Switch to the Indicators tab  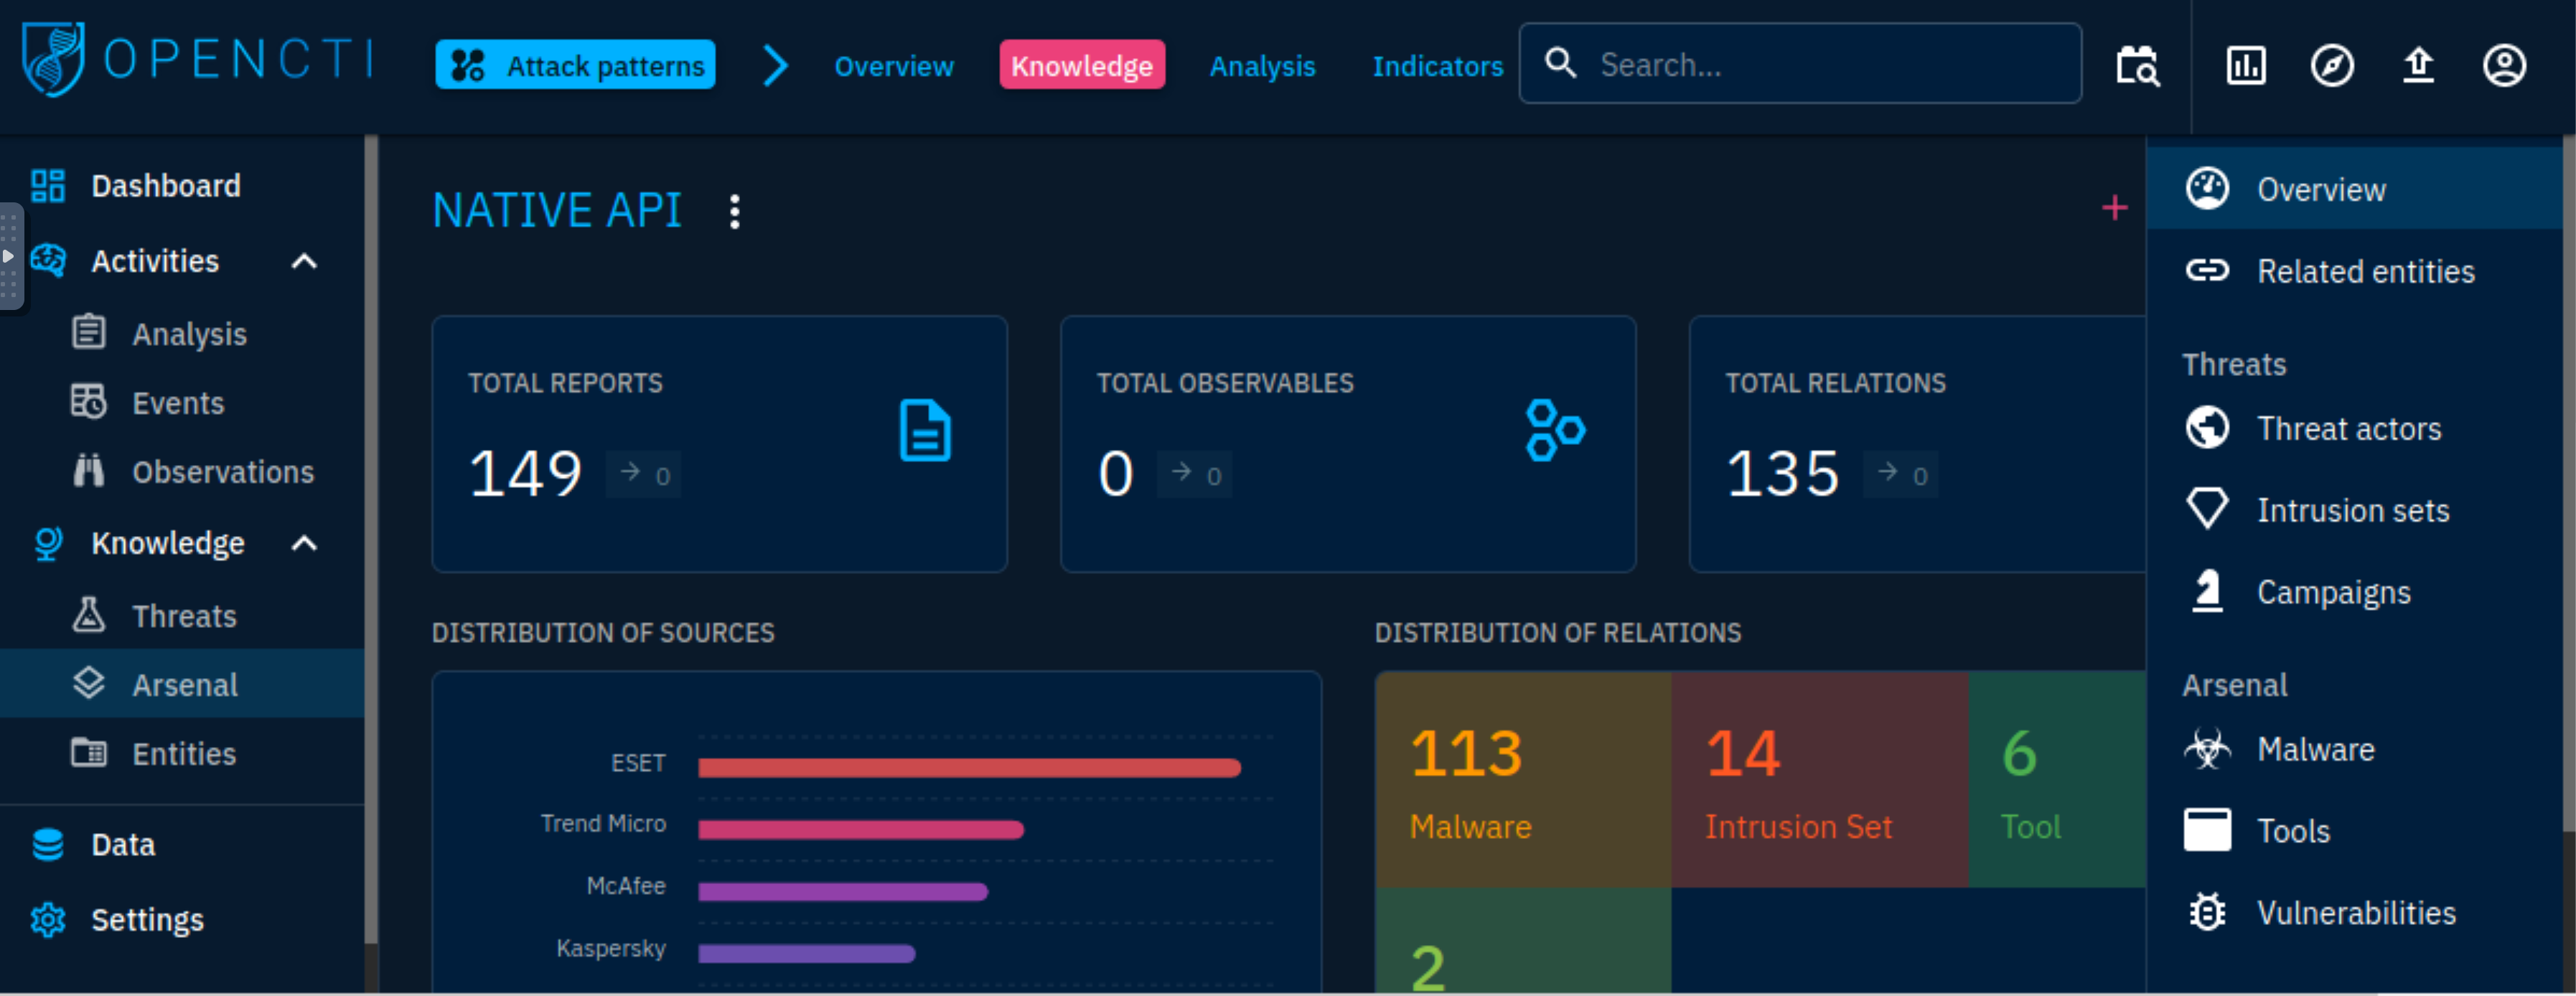[x=1438, y=67]
